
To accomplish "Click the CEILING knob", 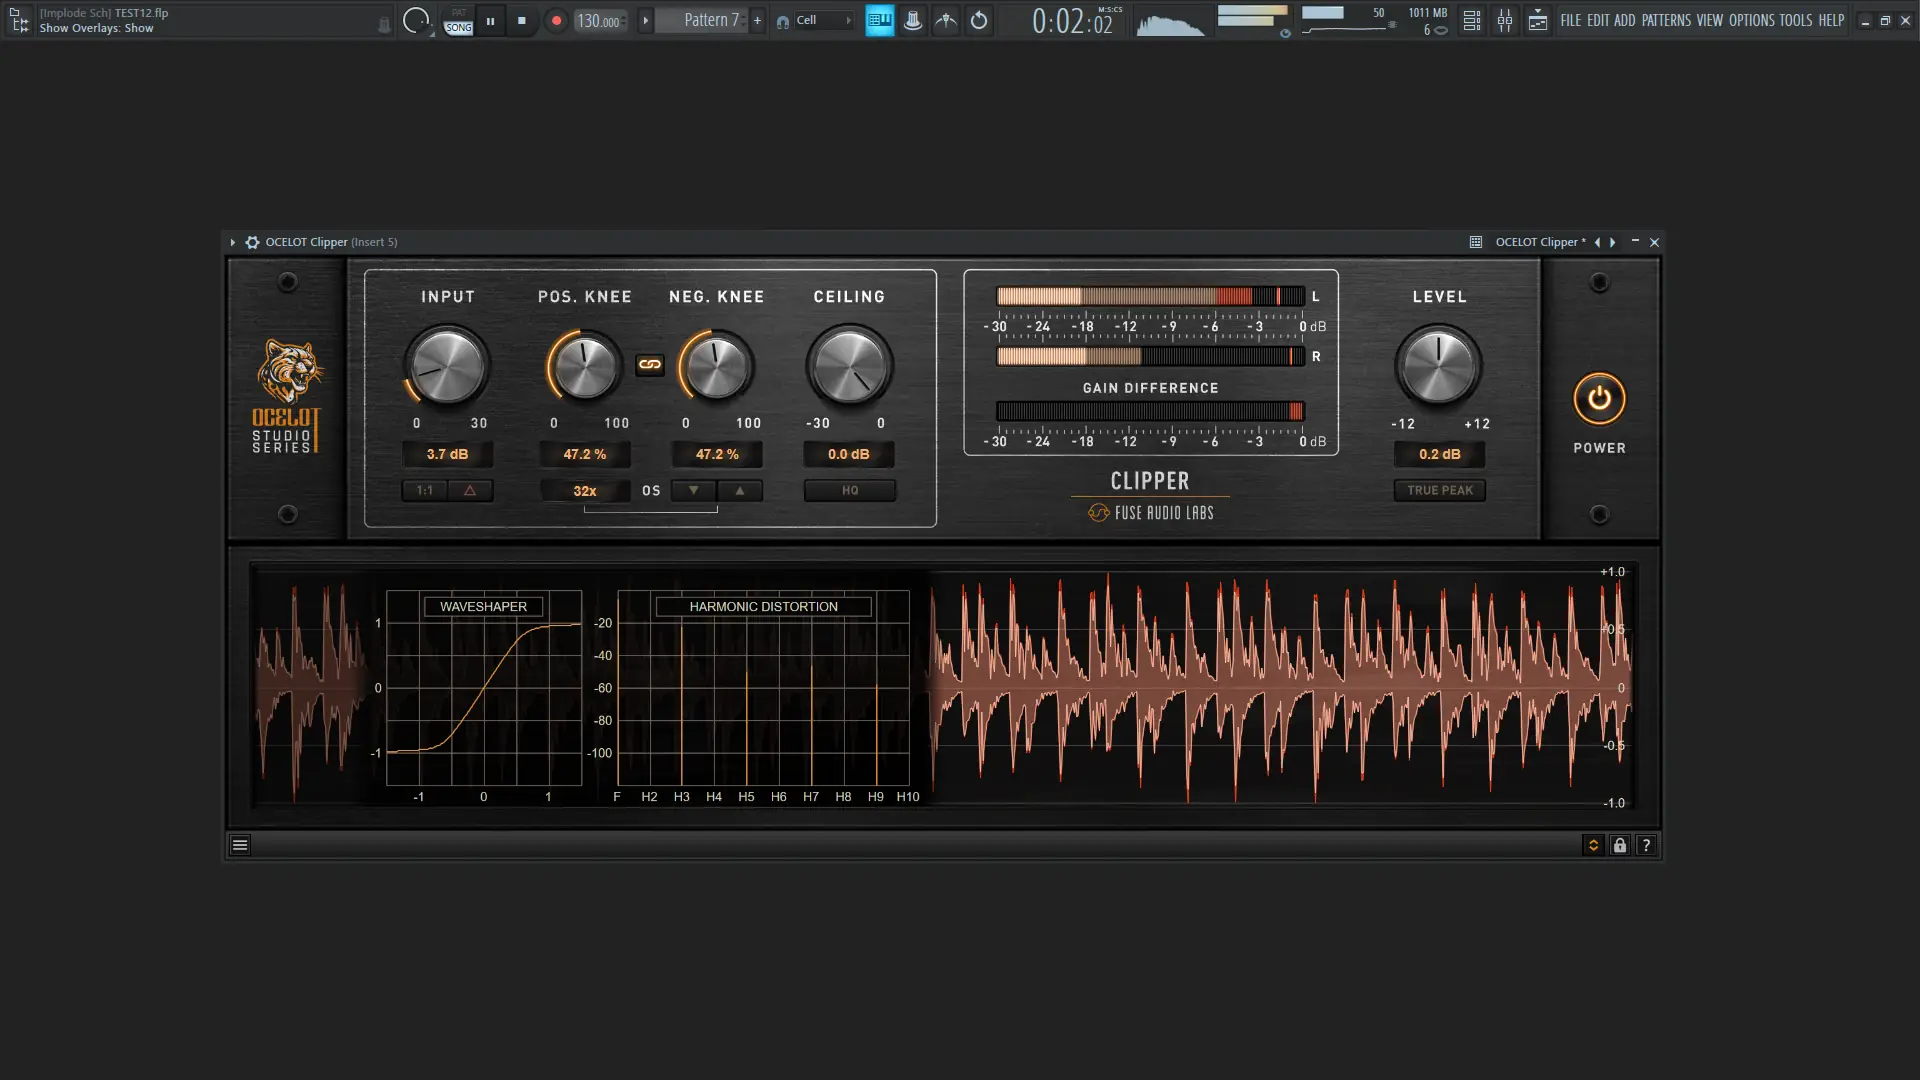I will click(849, 366).
